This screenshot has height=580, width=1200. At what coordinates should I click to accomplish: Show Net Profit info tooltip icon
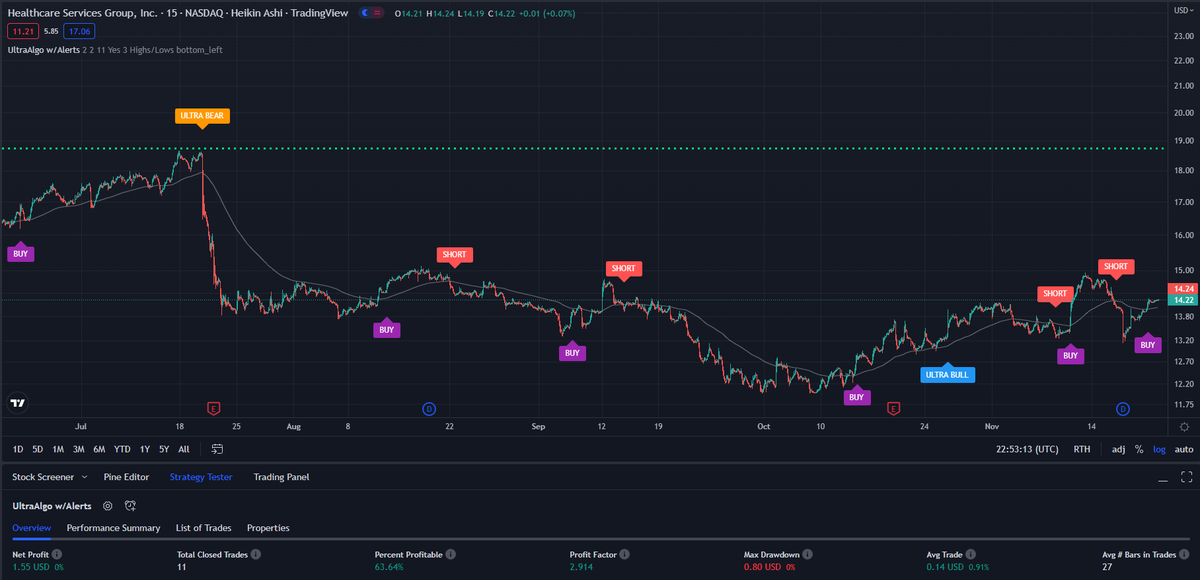coord(57,553)
